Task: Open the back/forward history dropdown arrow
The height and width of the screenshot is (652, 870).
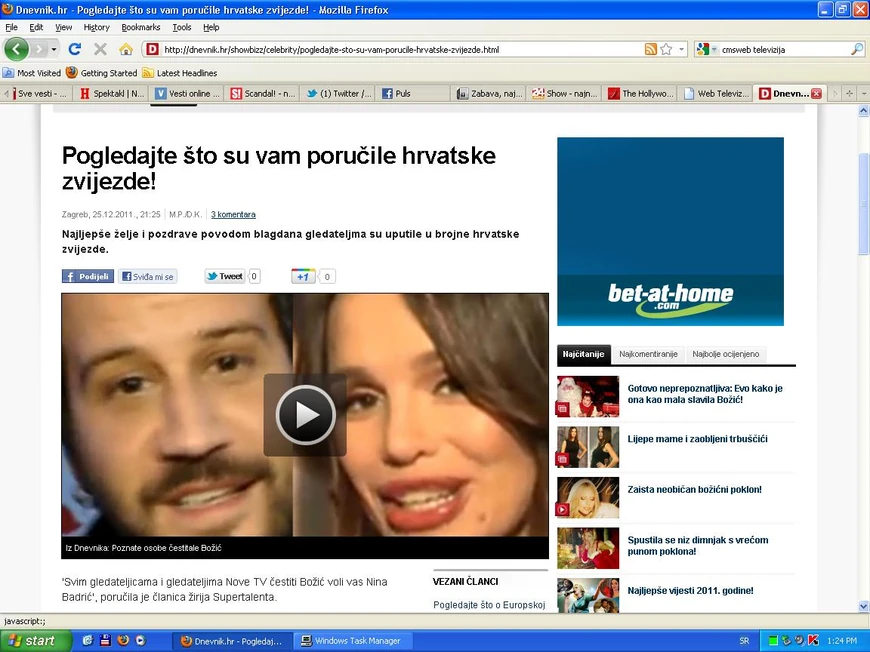Action: click(x=54, y=49)
